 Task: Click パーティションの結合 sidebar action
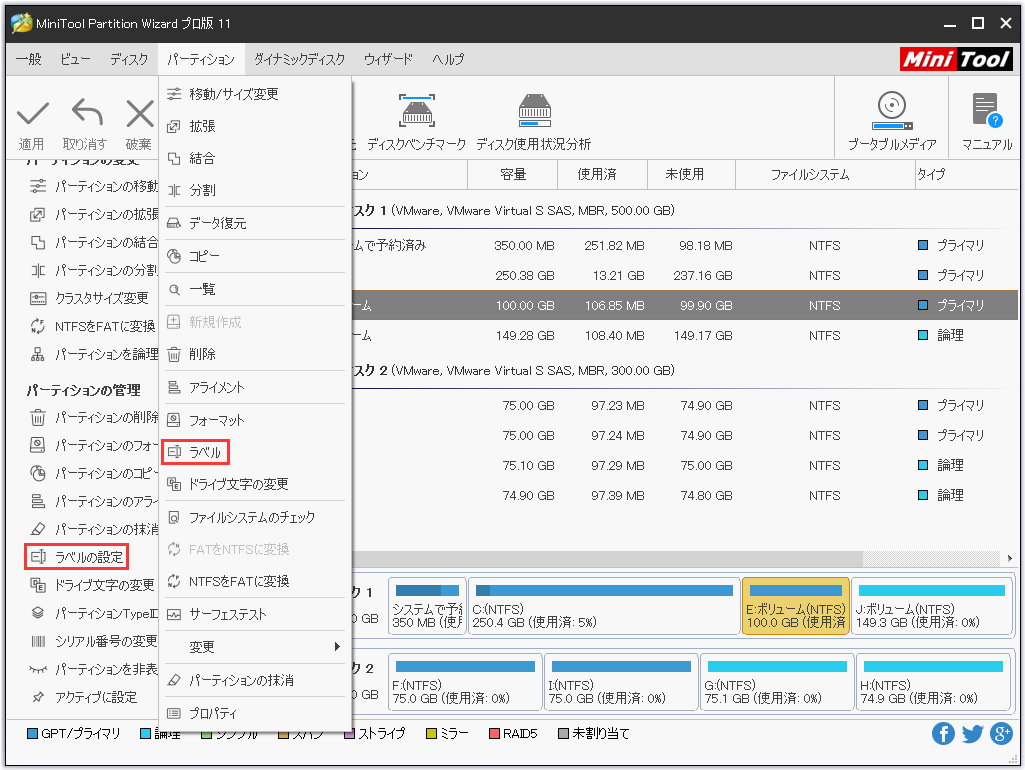(x=93, y=243)
